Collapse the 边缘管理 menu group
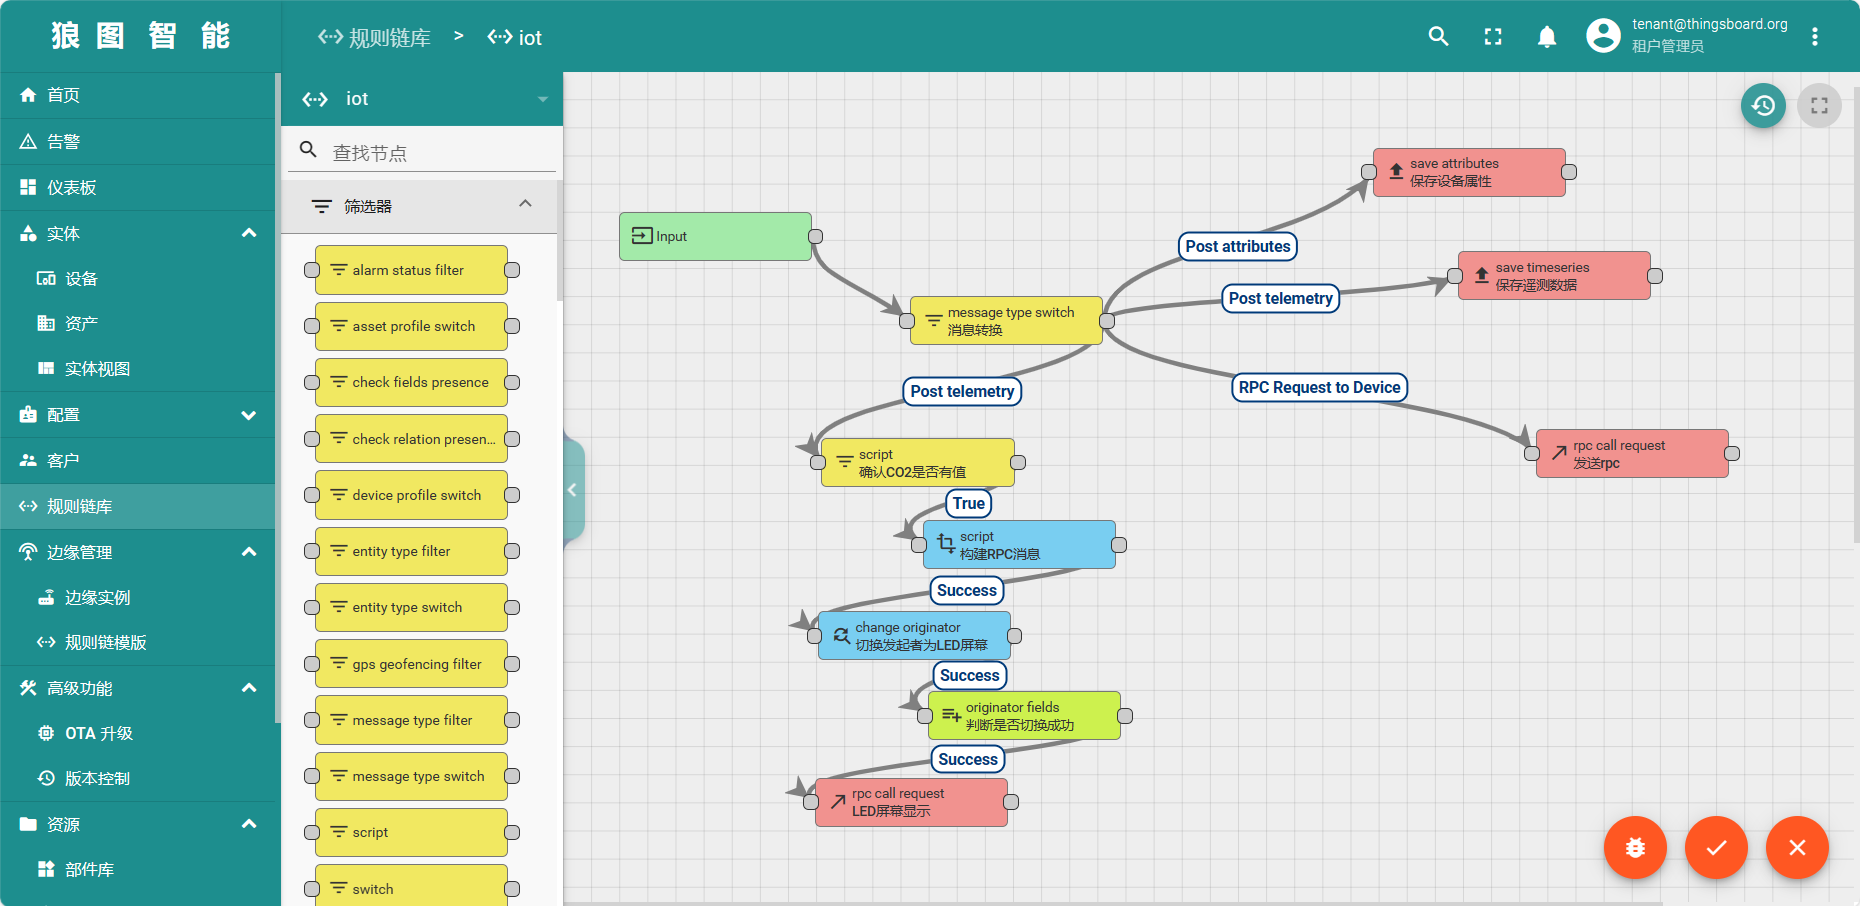Screen dimensions: 1860x906 click(x=249, y=552)
